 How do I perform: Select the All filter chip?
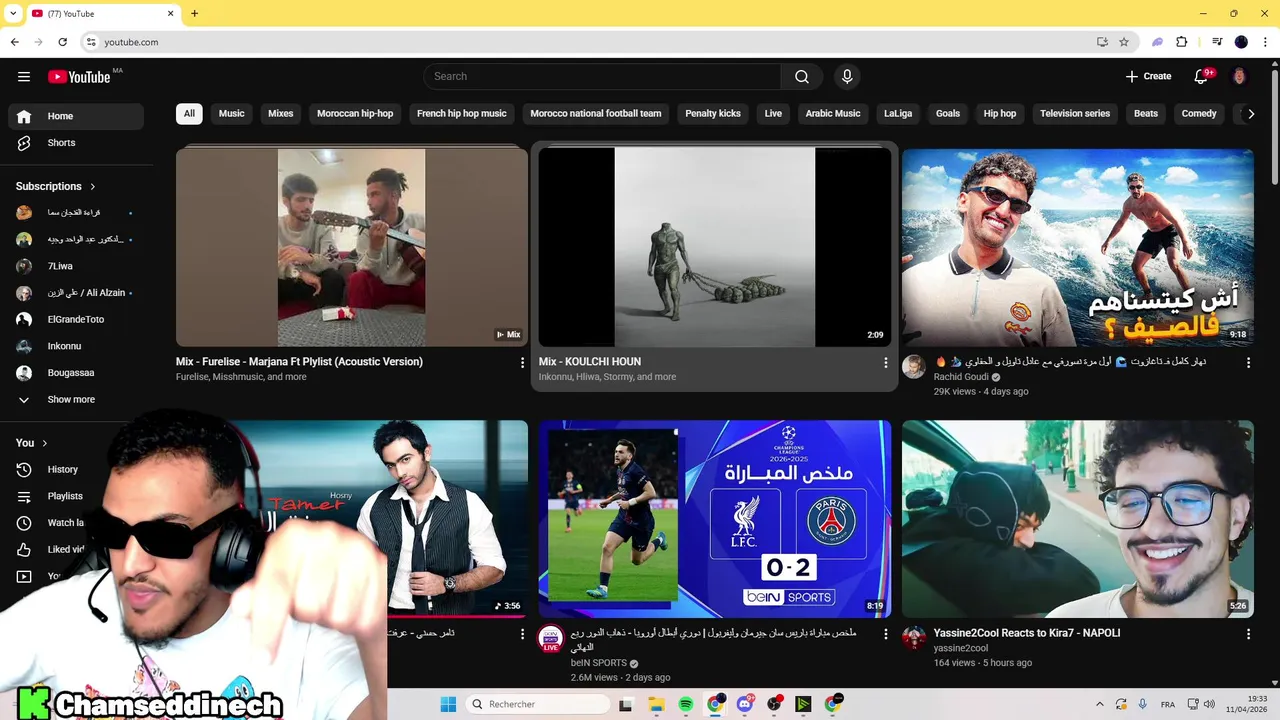pos(189,114)
